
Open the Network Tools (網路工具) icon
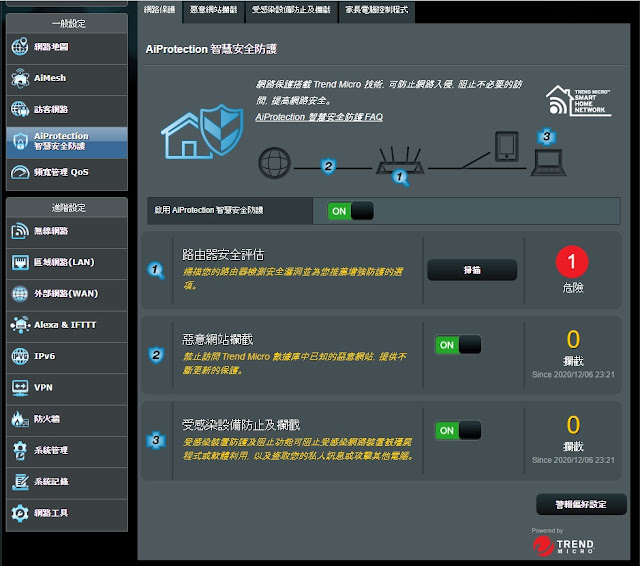[20, 513]
